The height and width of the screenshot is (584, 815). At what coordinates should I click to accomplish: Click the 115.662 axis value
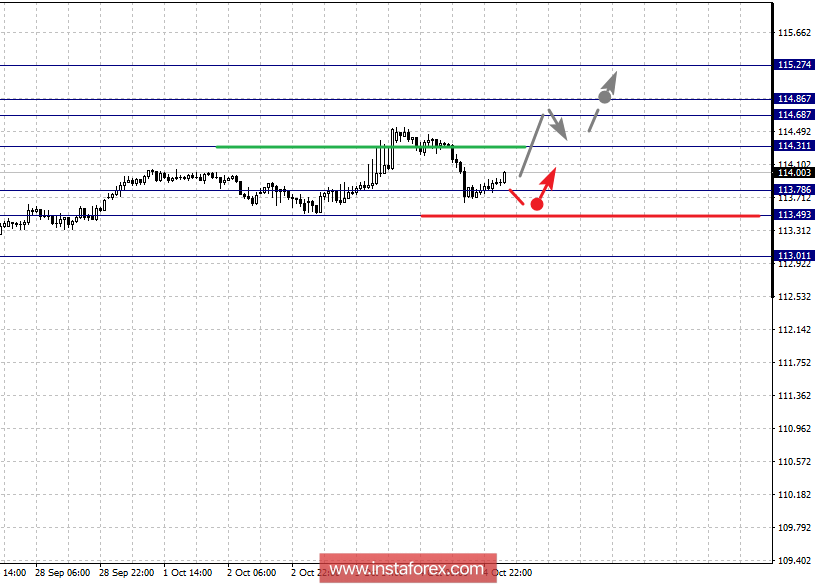[x=794, y=33]
